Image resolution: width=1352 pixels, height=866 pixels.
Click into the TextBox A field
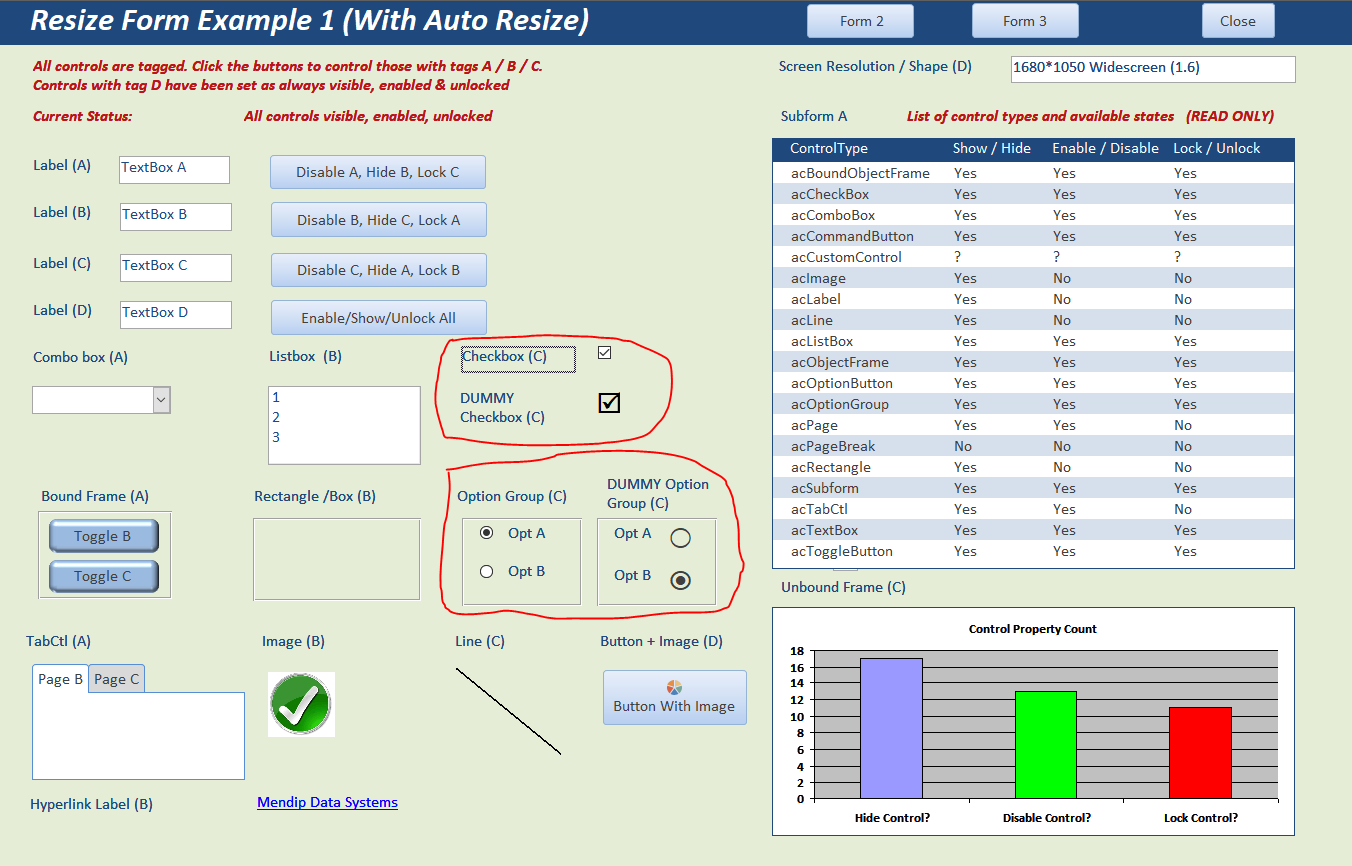(x=174, y=168)
